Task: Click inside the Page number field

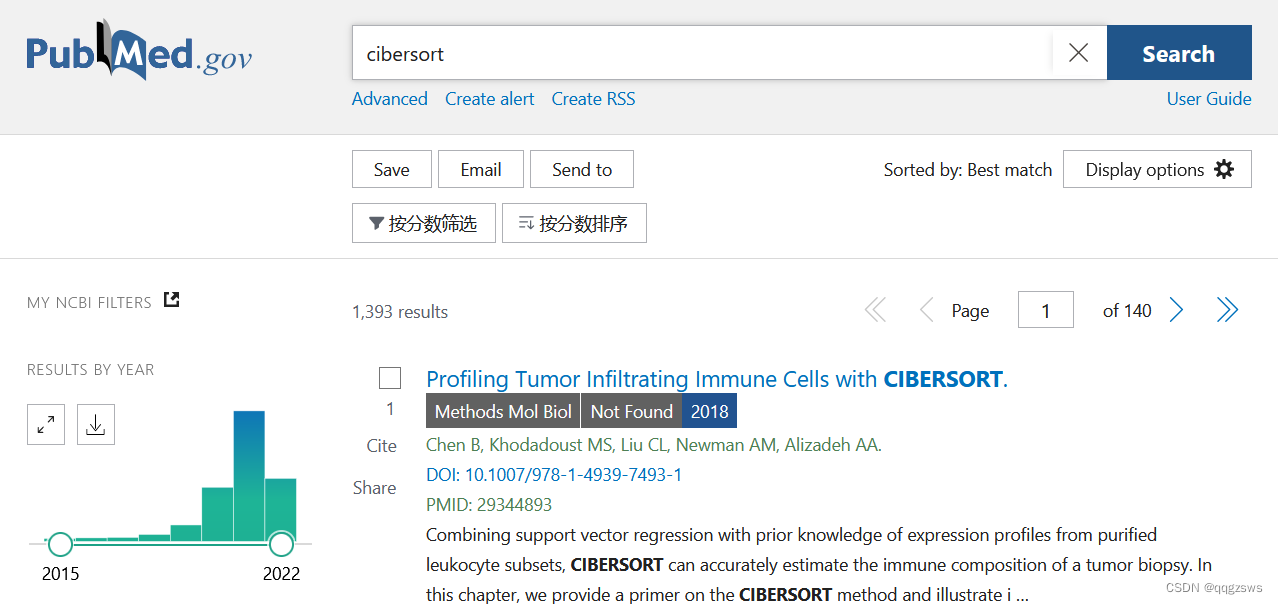Action: [1045, 310]
